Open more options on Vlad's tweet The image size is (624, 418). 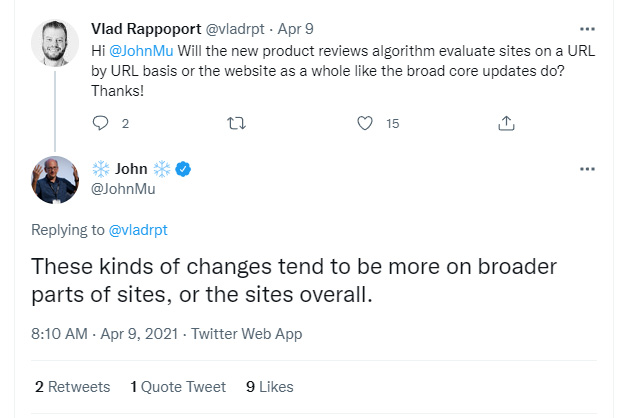(x=587, y=28)
